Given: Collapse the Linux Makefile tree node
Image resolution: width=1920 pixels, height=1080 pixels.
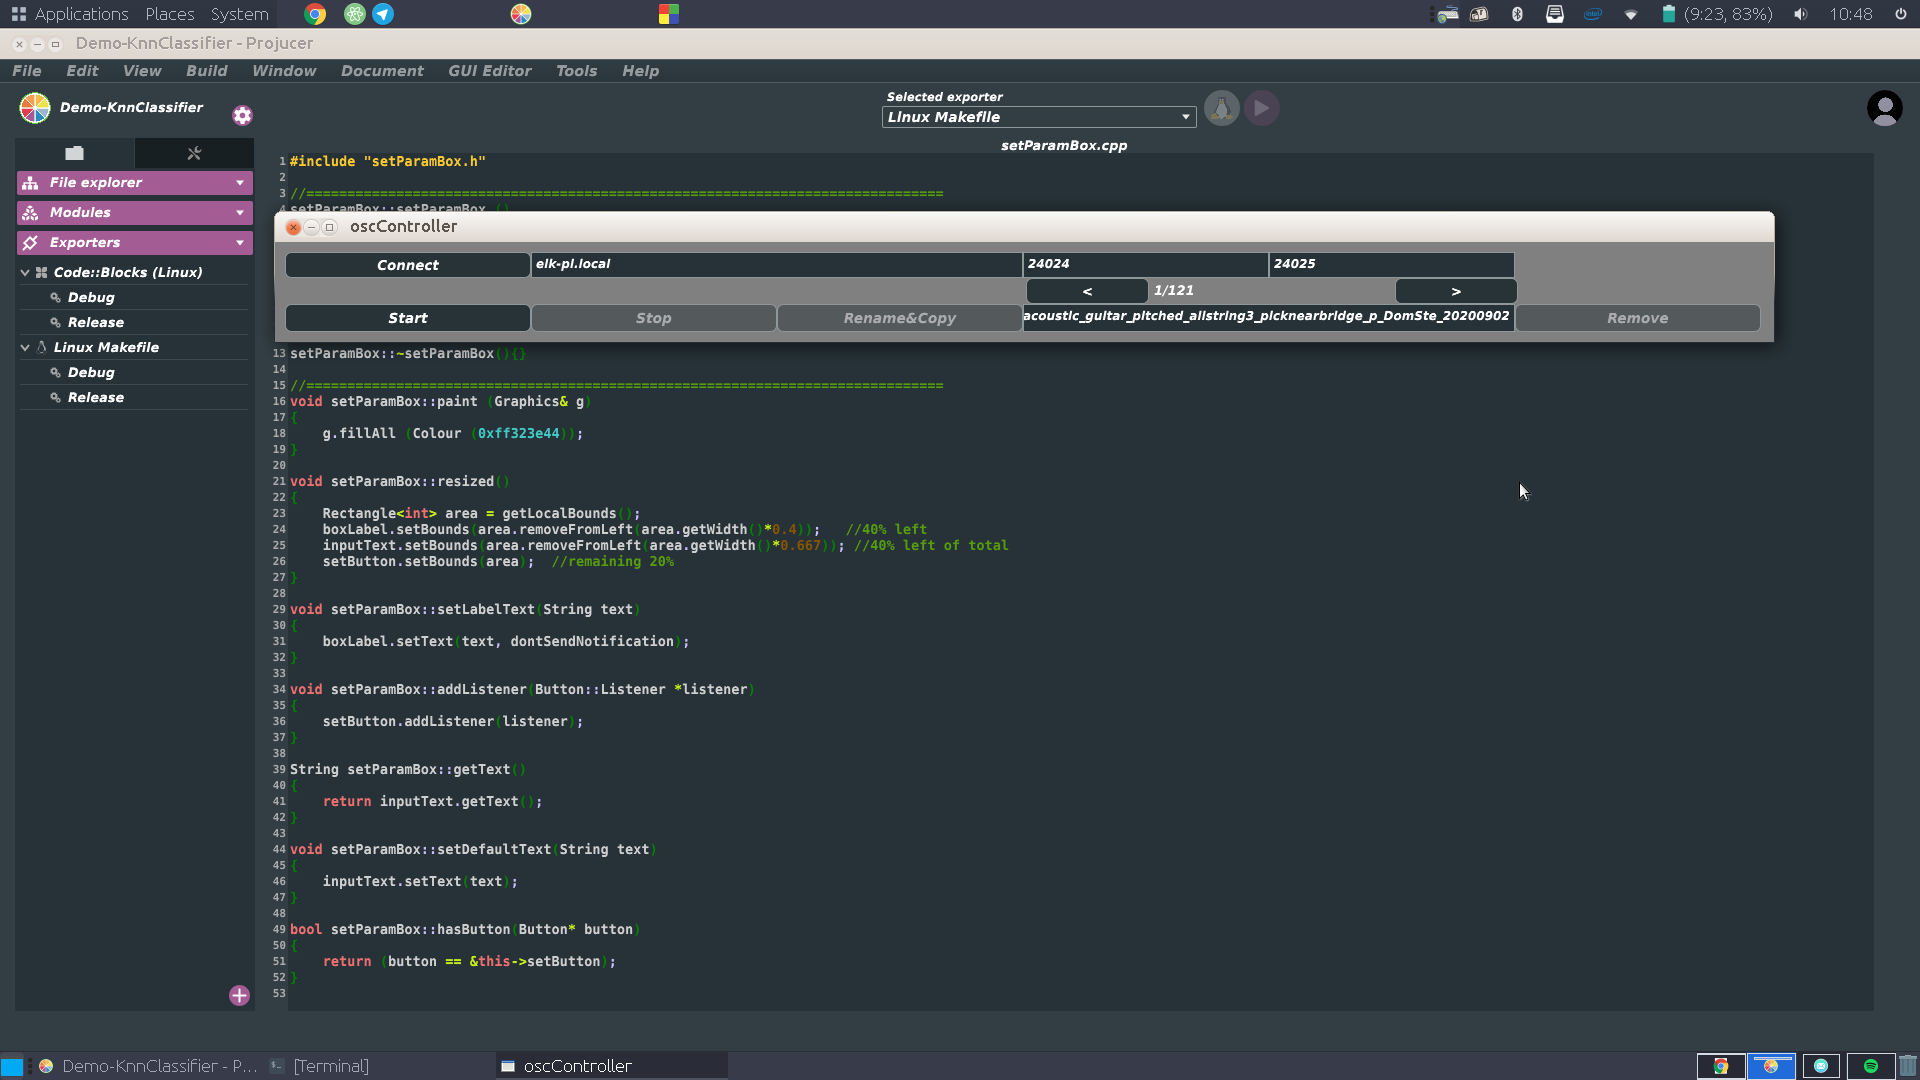Looking at the screenshot, I should 25,347.
